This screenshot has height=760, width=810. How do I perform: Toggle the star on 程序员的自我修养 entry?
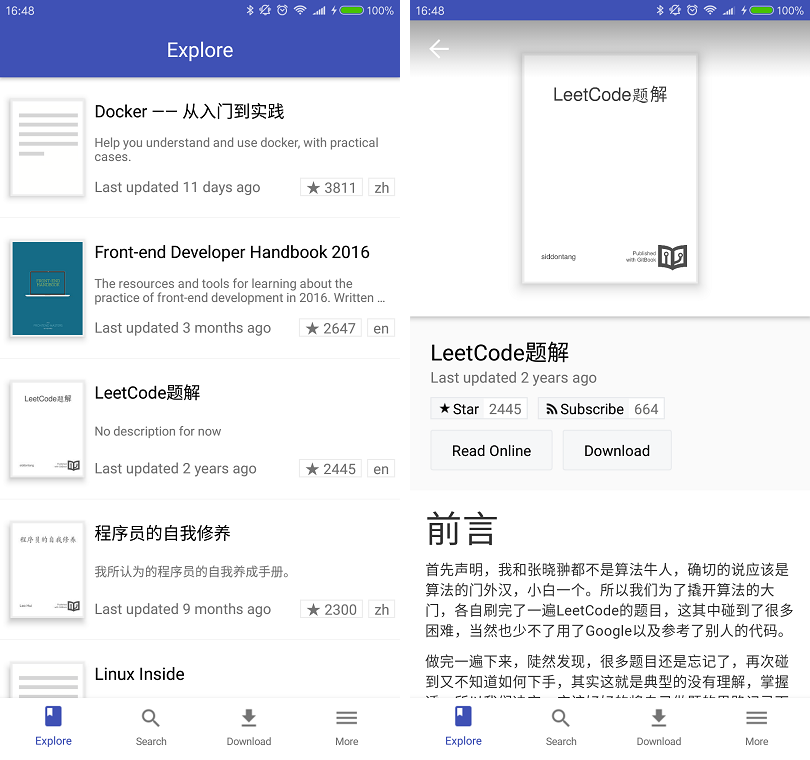[x=313, y=609]
